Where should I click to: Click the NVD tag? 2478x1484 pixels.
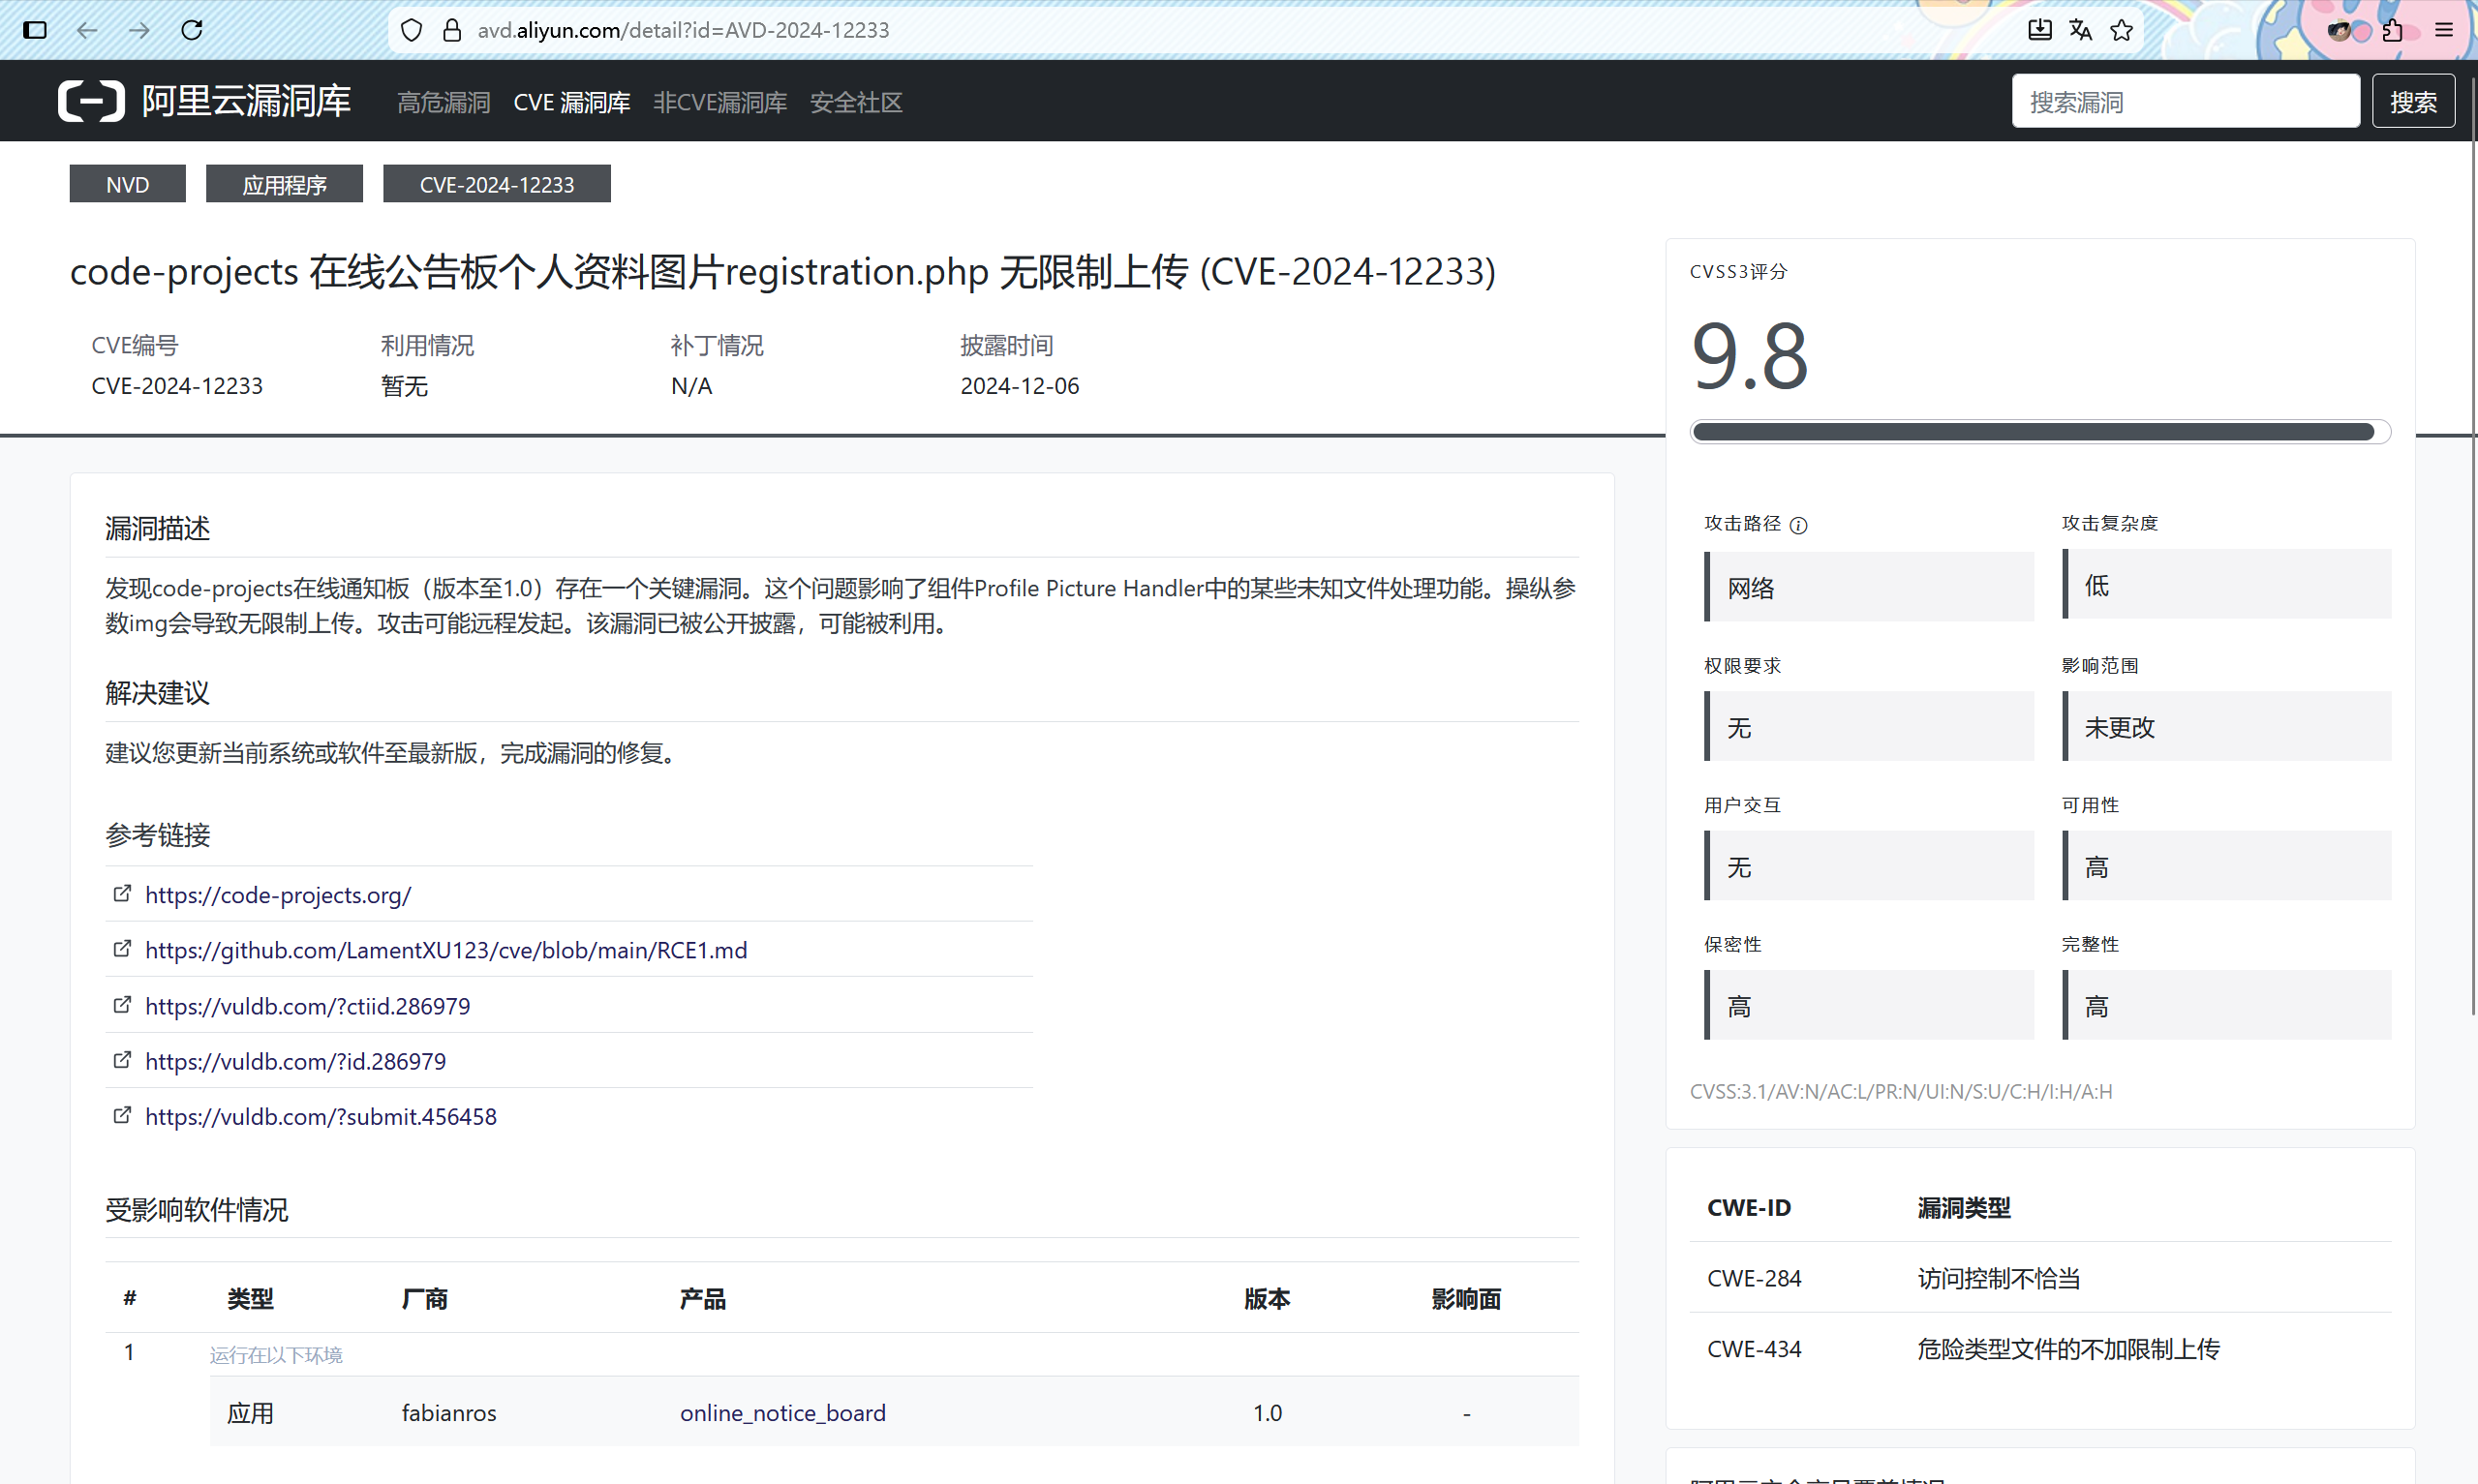point(127,184)
